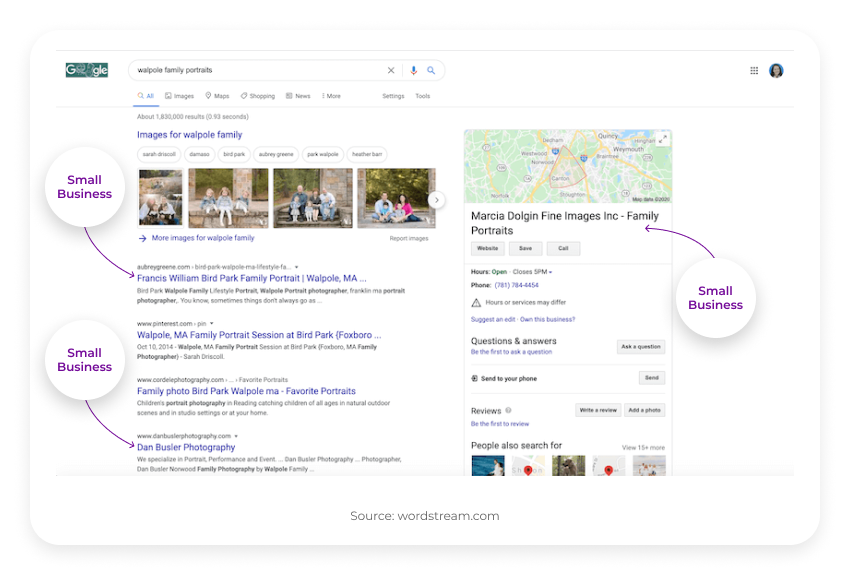
Task: Click the Reviews help question icon
Action: (x=508, y=410)
